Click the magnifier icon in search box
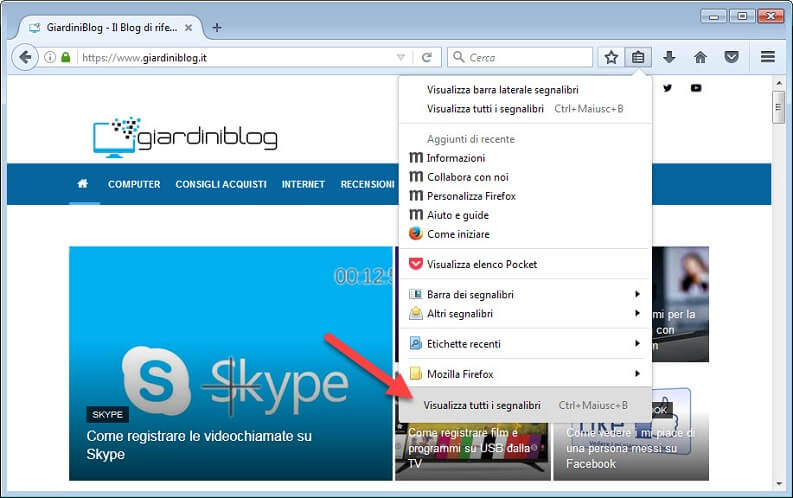The width and height of the screenshot is (793, 498). tap(458, 57)
